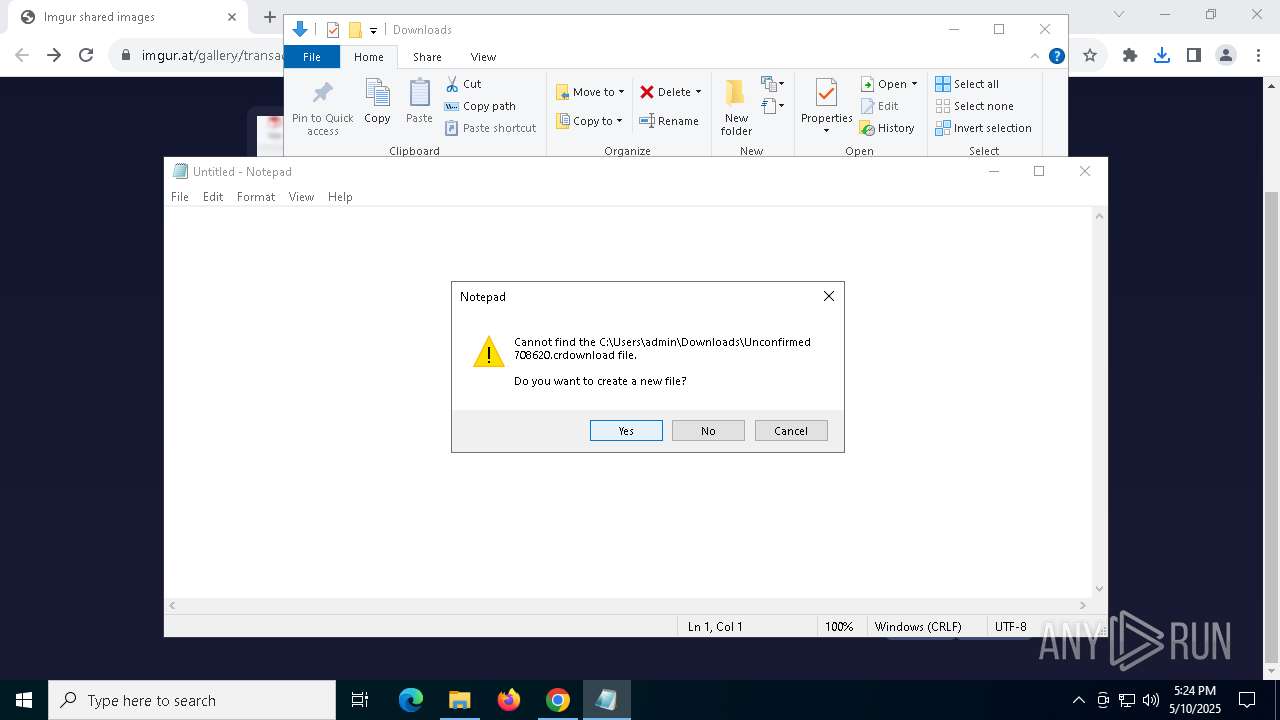Expand the Properties dropdown arrow
Viewport: 1280px width, 720px height.
click(826, 130)
